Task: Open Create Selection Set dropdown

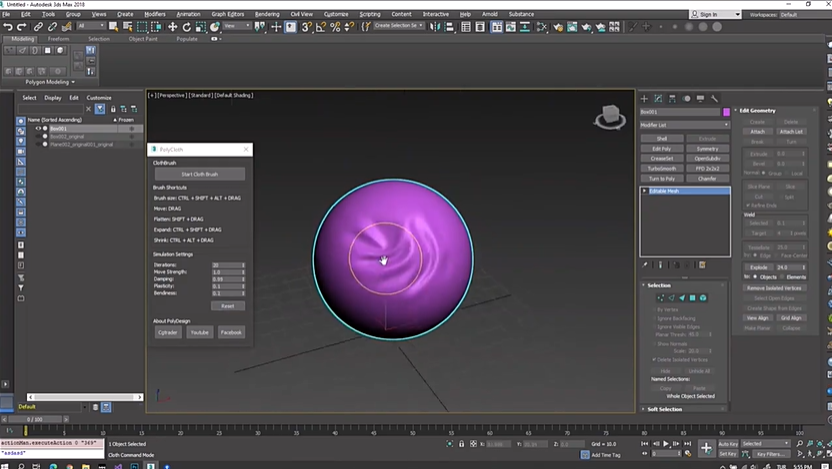Action: click(399, 25)
